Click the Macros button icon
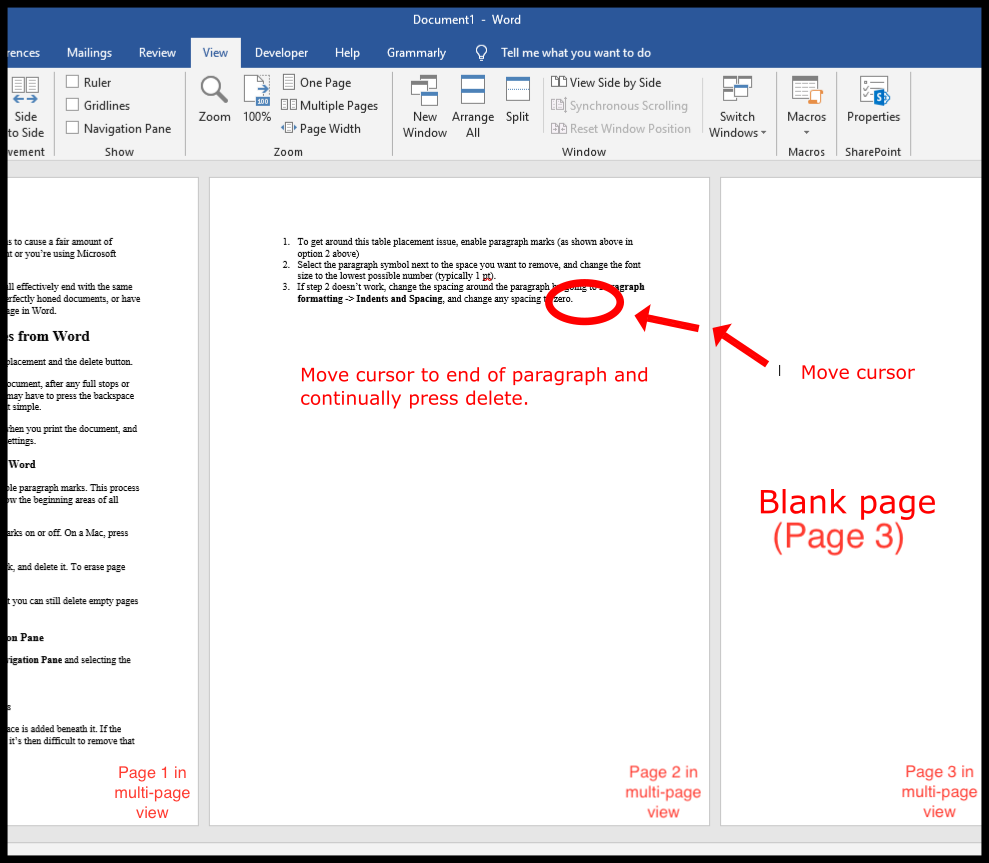 806,90
